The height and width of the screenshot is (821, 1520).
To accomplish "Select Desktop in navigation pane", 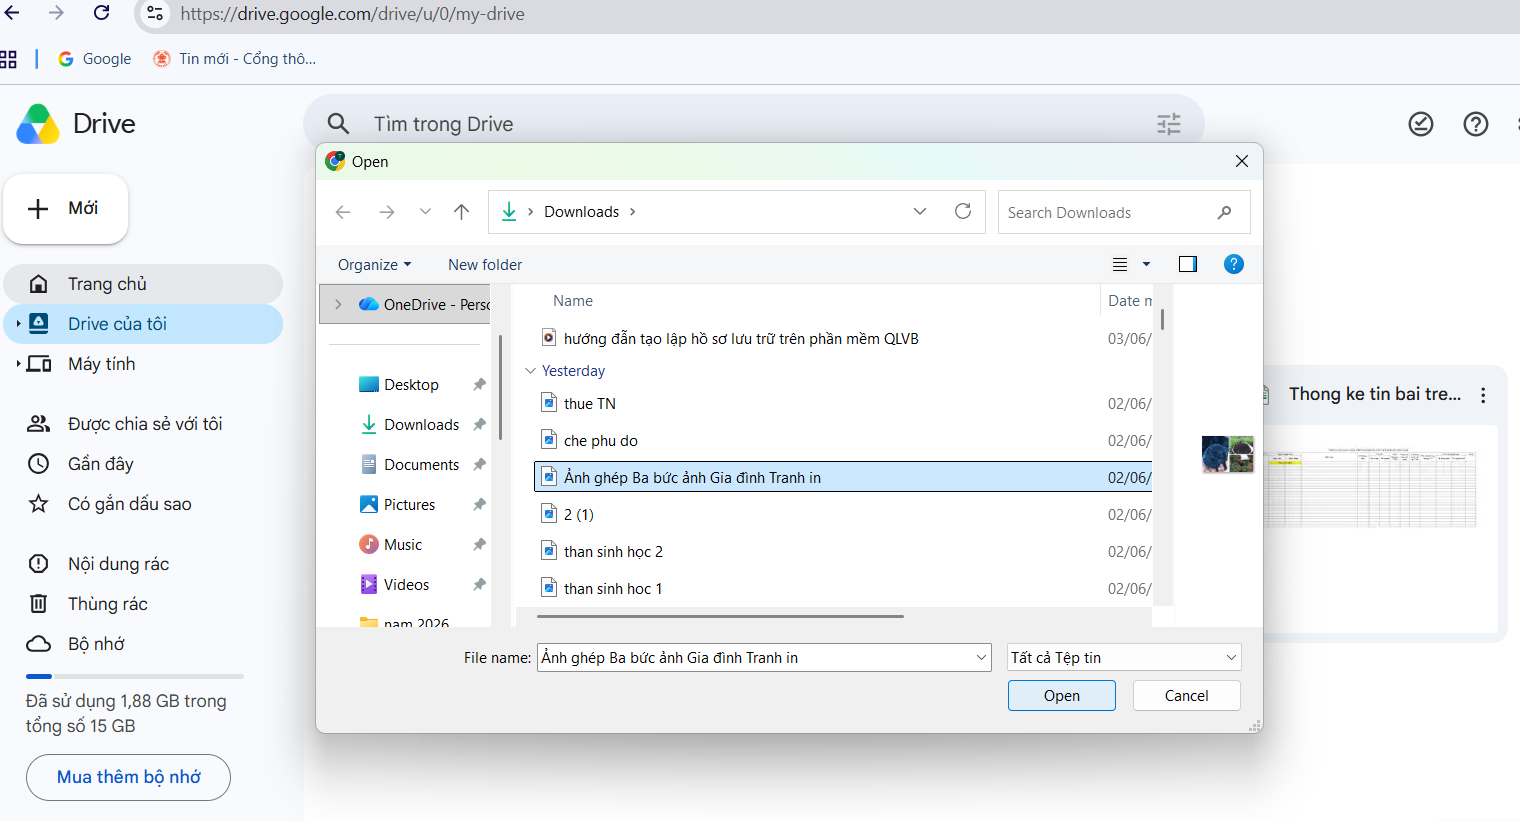I will click(411, 385).
